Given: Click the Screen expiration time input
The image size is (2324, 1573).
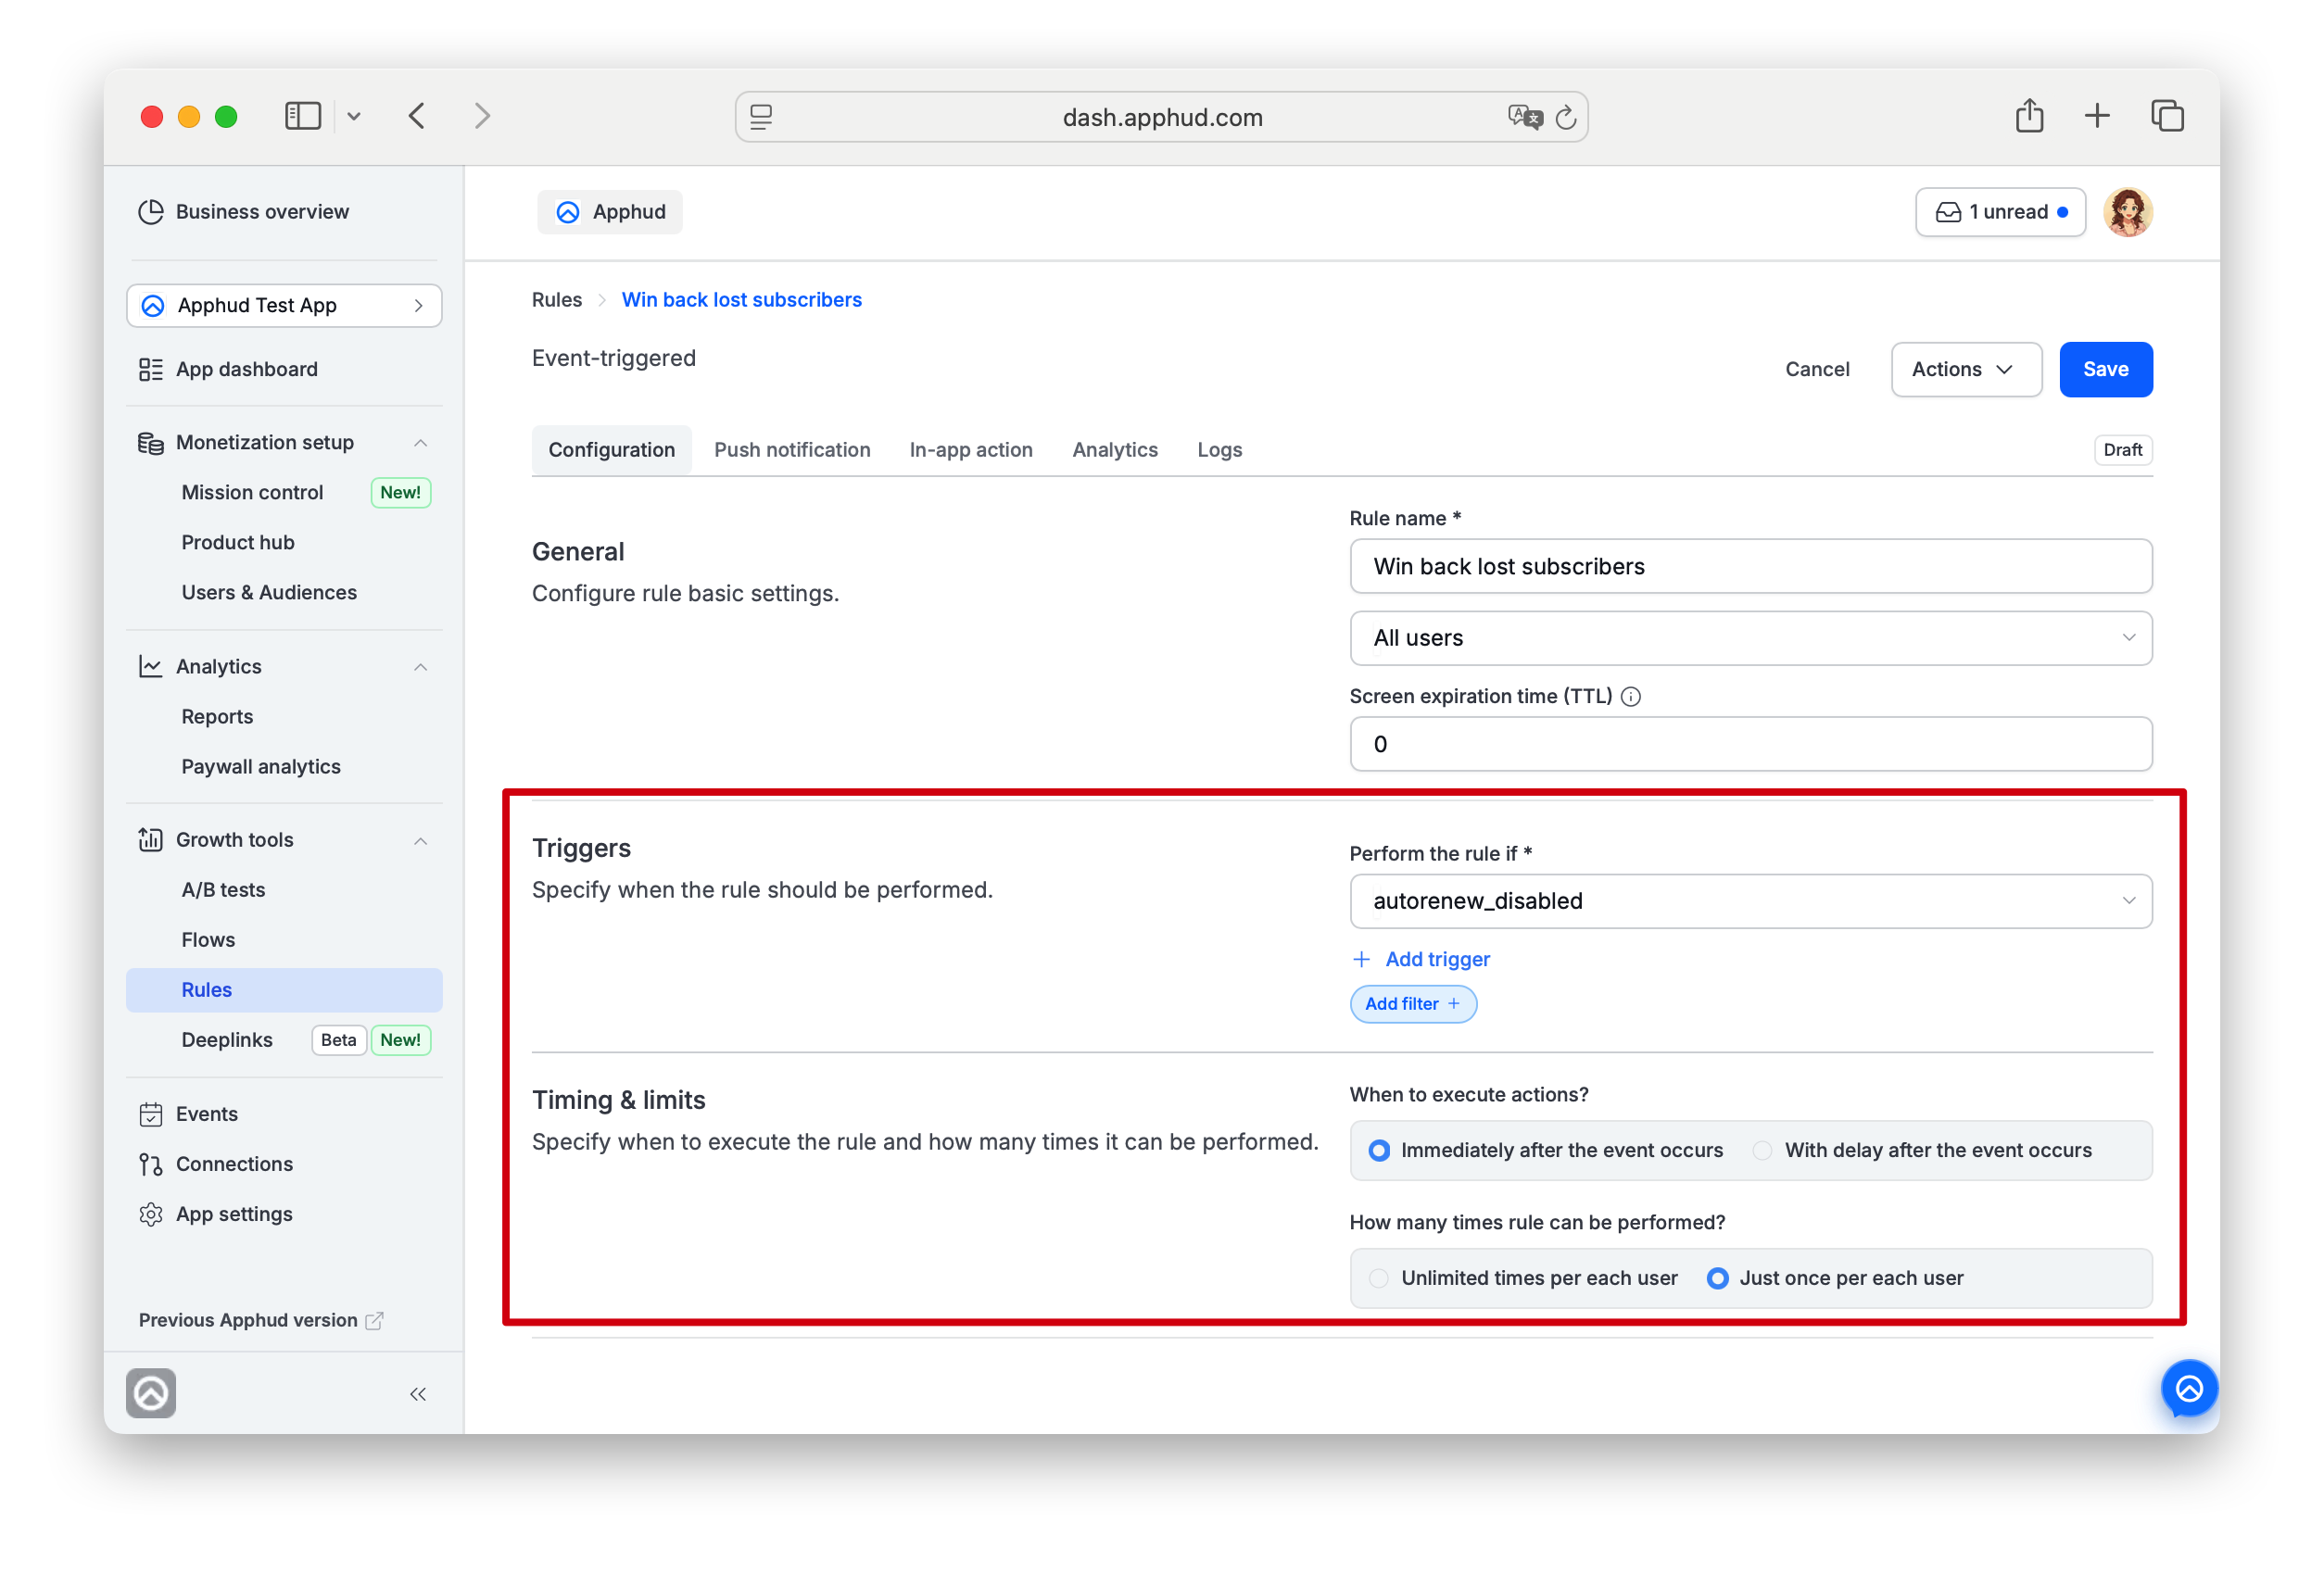Looking at the screenshot, I should point(1750,744).
